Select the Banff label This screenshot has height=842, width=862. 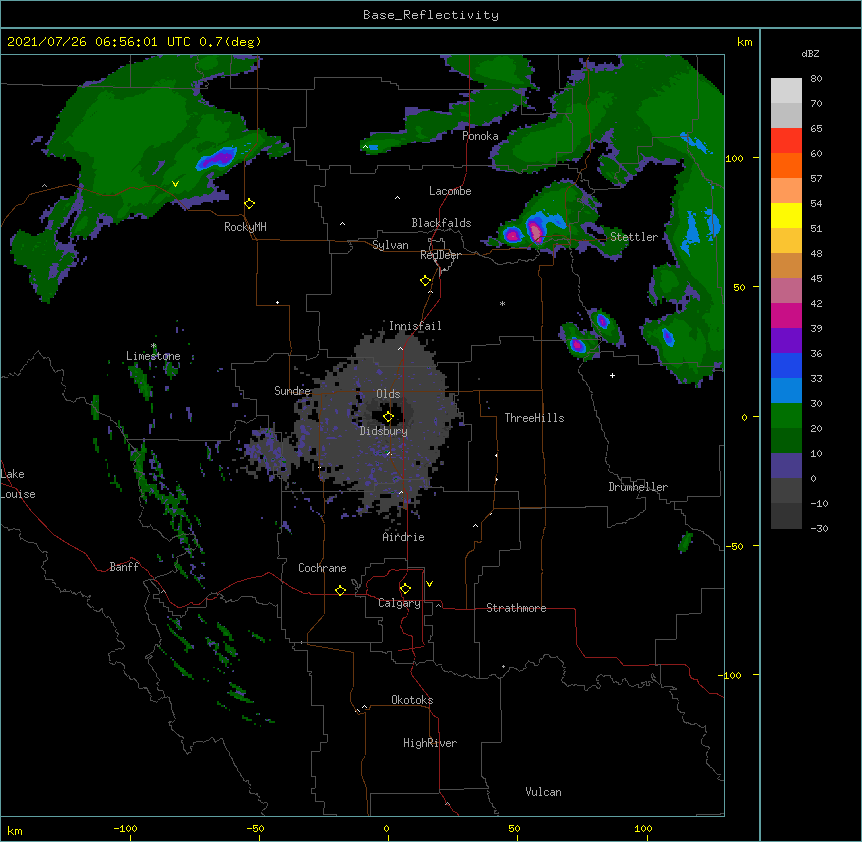coord(124,567)
